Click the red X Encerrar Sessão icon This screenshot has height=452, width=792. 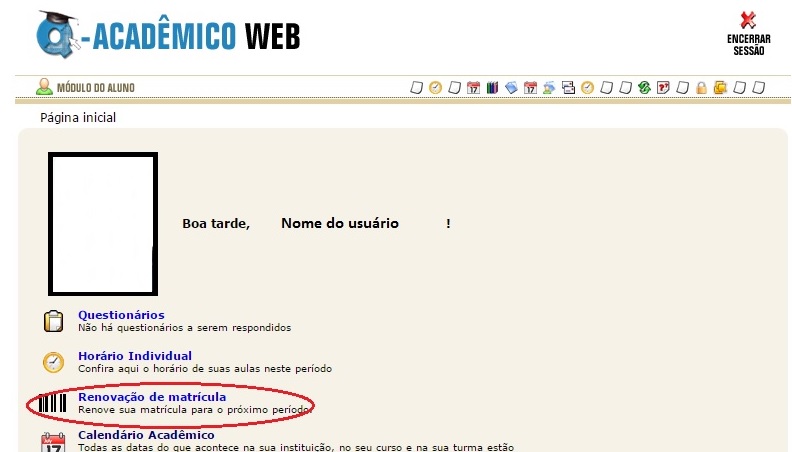(x=747, y=20)
